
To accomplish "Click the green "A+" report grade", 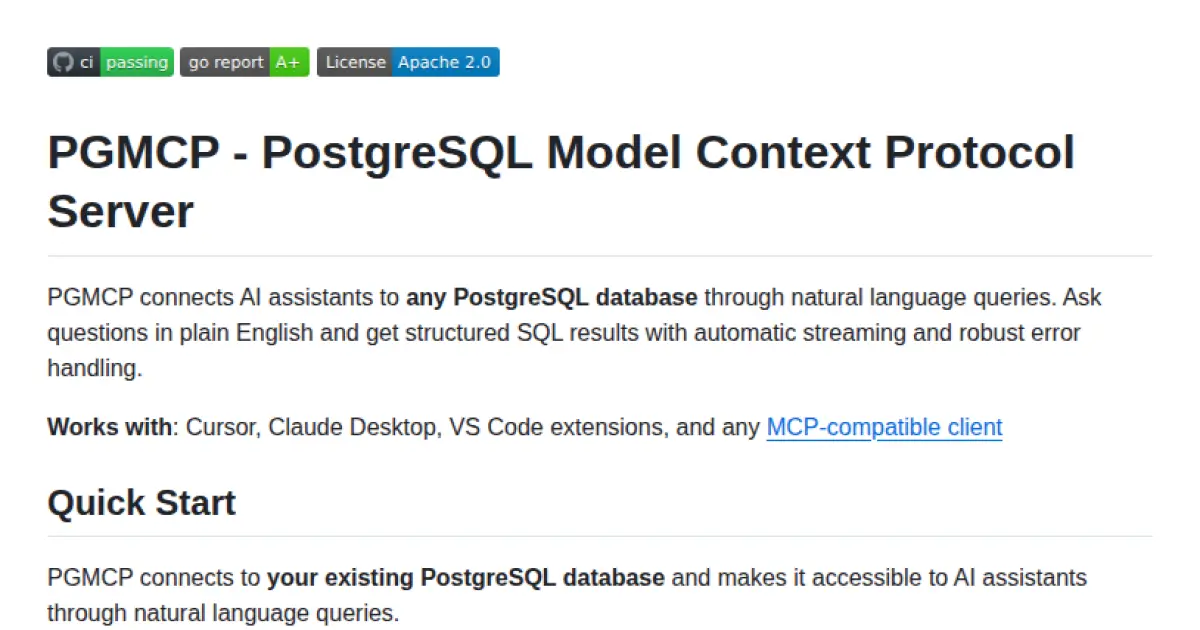I will coord(288,62).
